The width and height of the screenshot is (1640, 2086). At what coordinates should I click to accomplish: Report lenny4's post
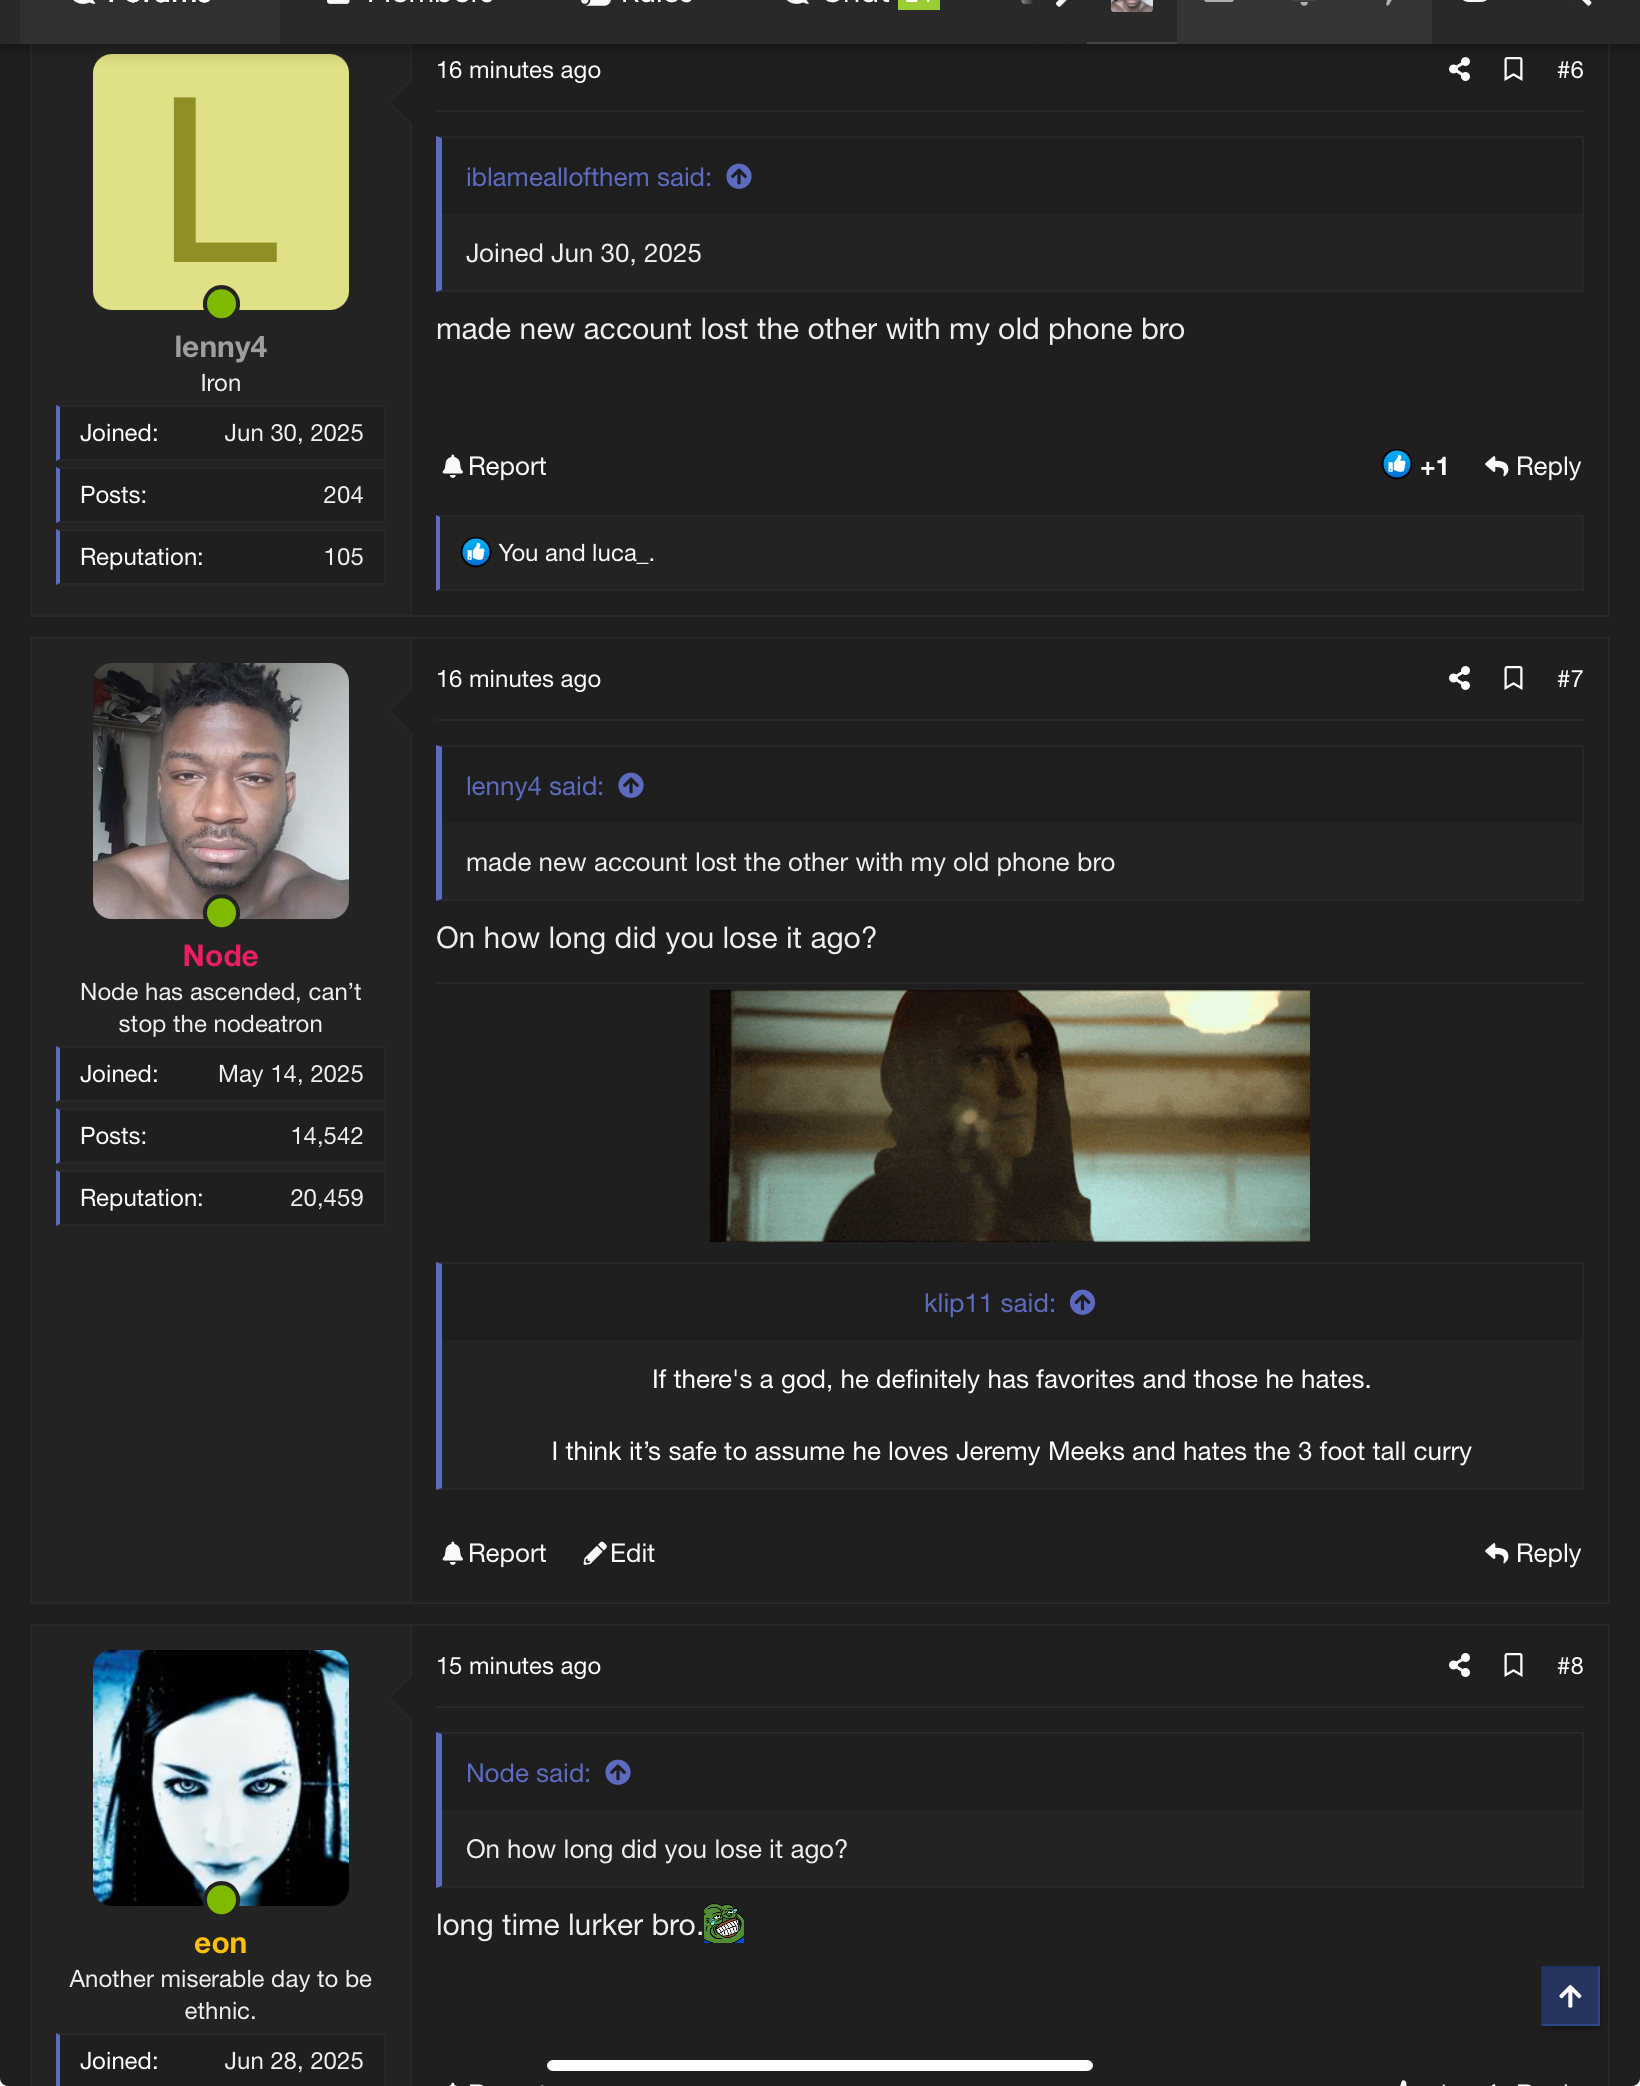[x=494, y=467]
